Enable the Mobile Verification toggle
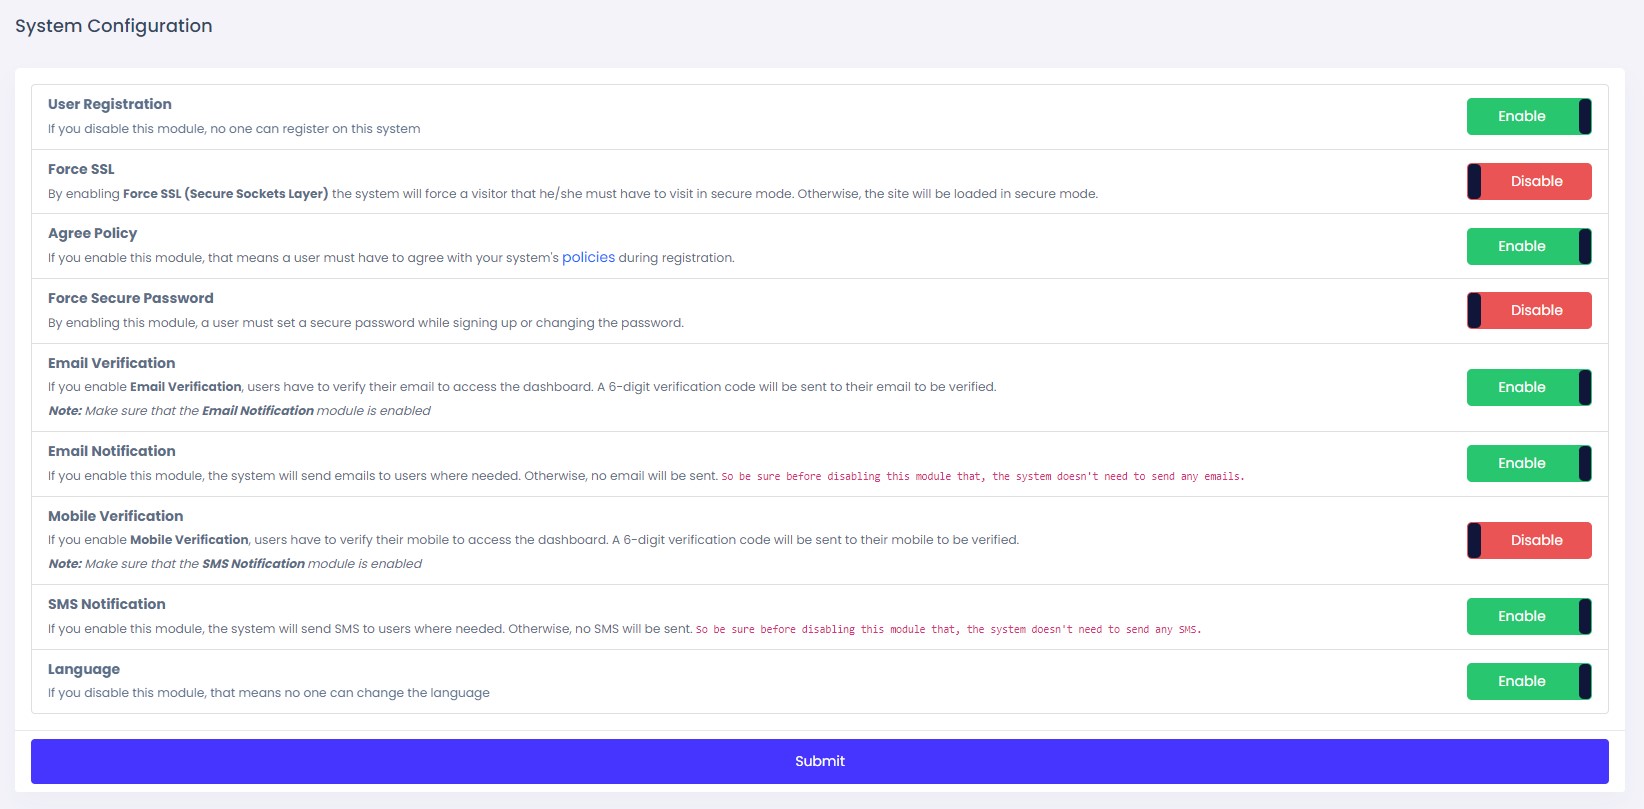1644x809 pixels. [x=1528, y=541]
